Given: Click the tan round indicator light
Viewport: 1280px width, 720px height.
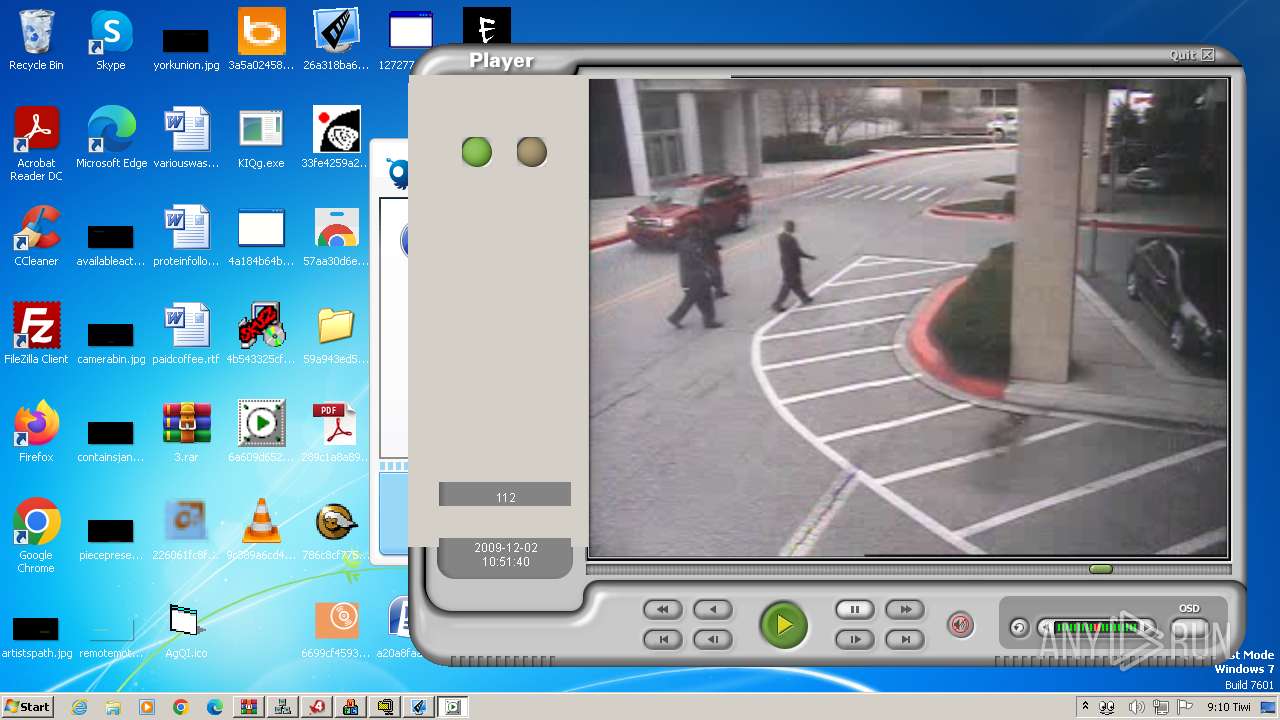Looking at the screenshot, I should (x=532, y=152).
